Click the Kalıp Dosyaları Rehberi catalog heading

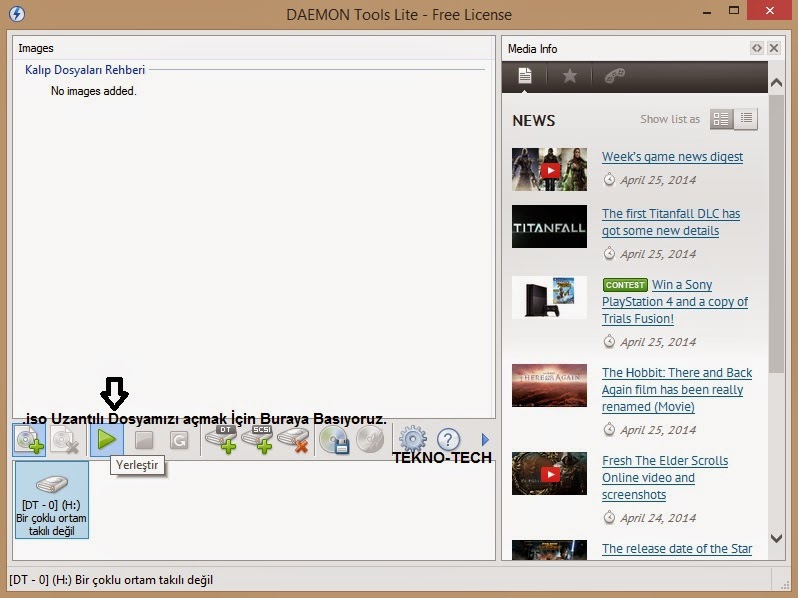coord(85,70)
